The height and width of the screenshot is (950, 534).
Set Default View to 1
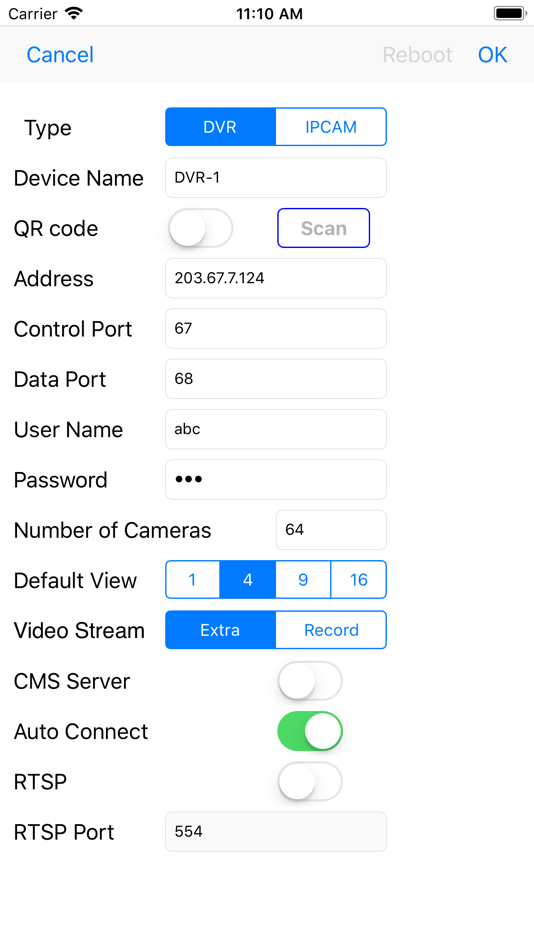192,580
